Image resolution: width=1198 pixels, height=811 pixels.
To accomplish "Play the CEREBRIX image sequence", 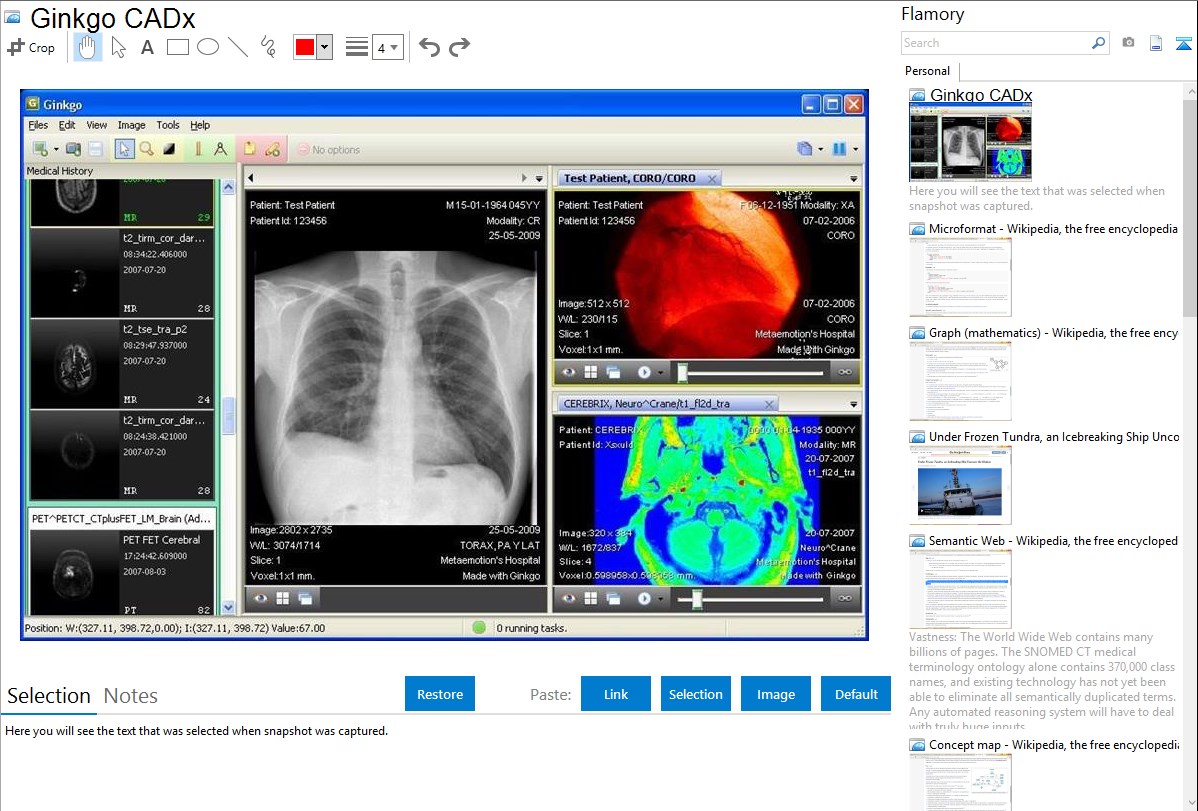I will pos(644,599).
